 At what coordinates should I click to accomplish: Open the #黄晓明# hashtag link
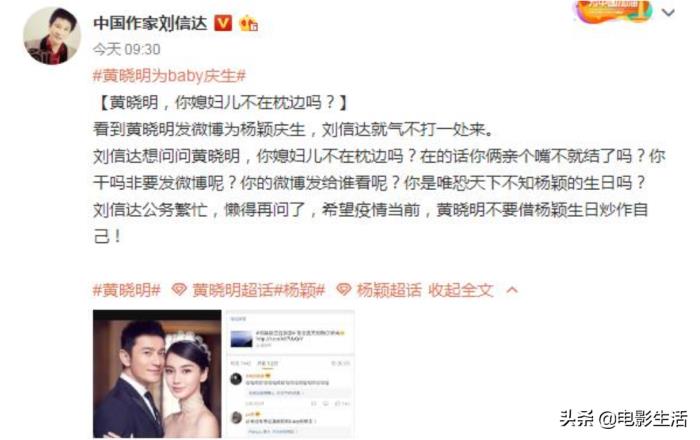click(126, 290)
